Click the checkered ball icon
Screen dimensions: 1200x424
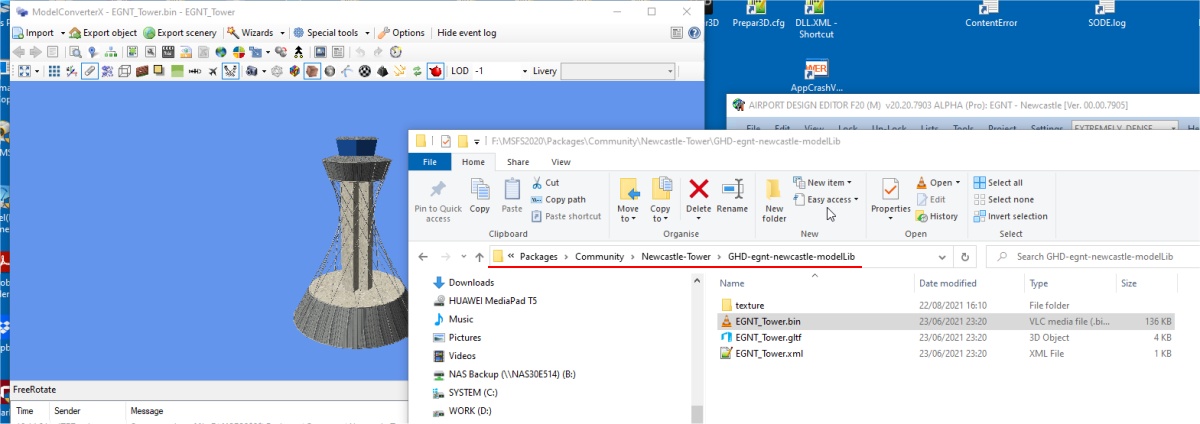click(x=365, y=71)
